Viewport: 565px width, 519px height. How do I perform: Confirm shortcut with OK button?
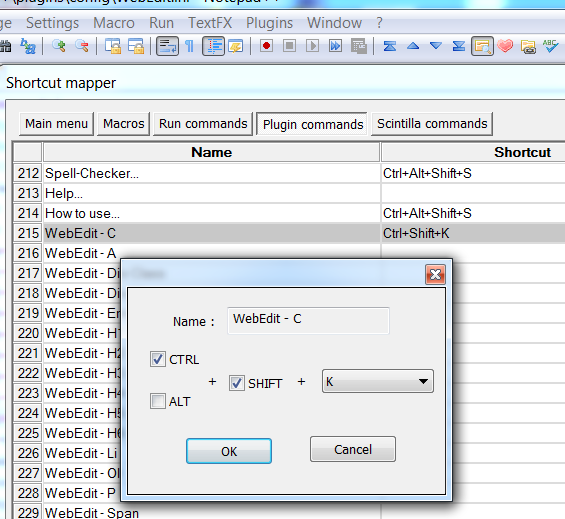click(229, 451)
